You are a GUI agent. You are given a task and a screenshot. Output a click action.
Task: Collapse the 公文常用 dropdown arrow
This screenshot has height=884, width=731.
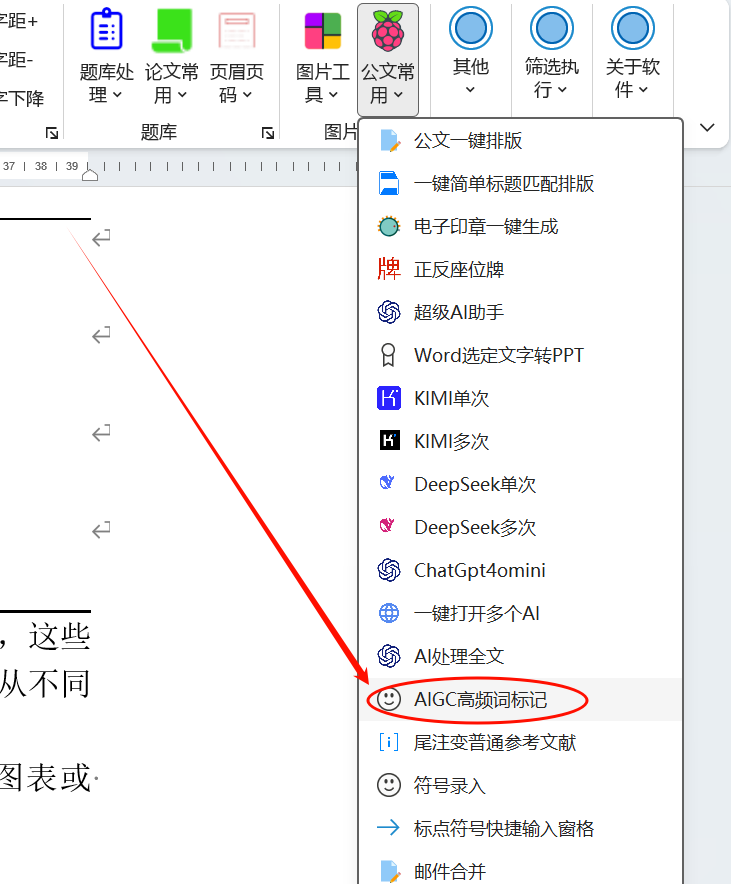(398, 95)
